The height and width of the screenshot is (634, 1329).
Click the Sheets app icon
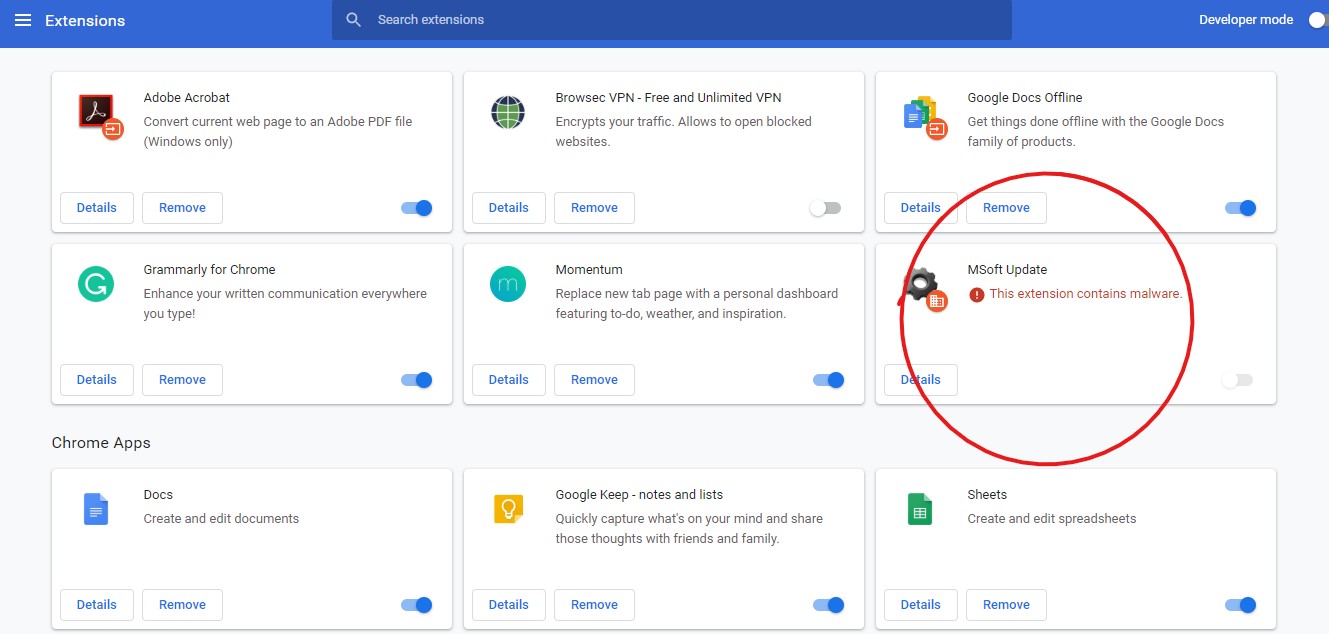(920, 510)
